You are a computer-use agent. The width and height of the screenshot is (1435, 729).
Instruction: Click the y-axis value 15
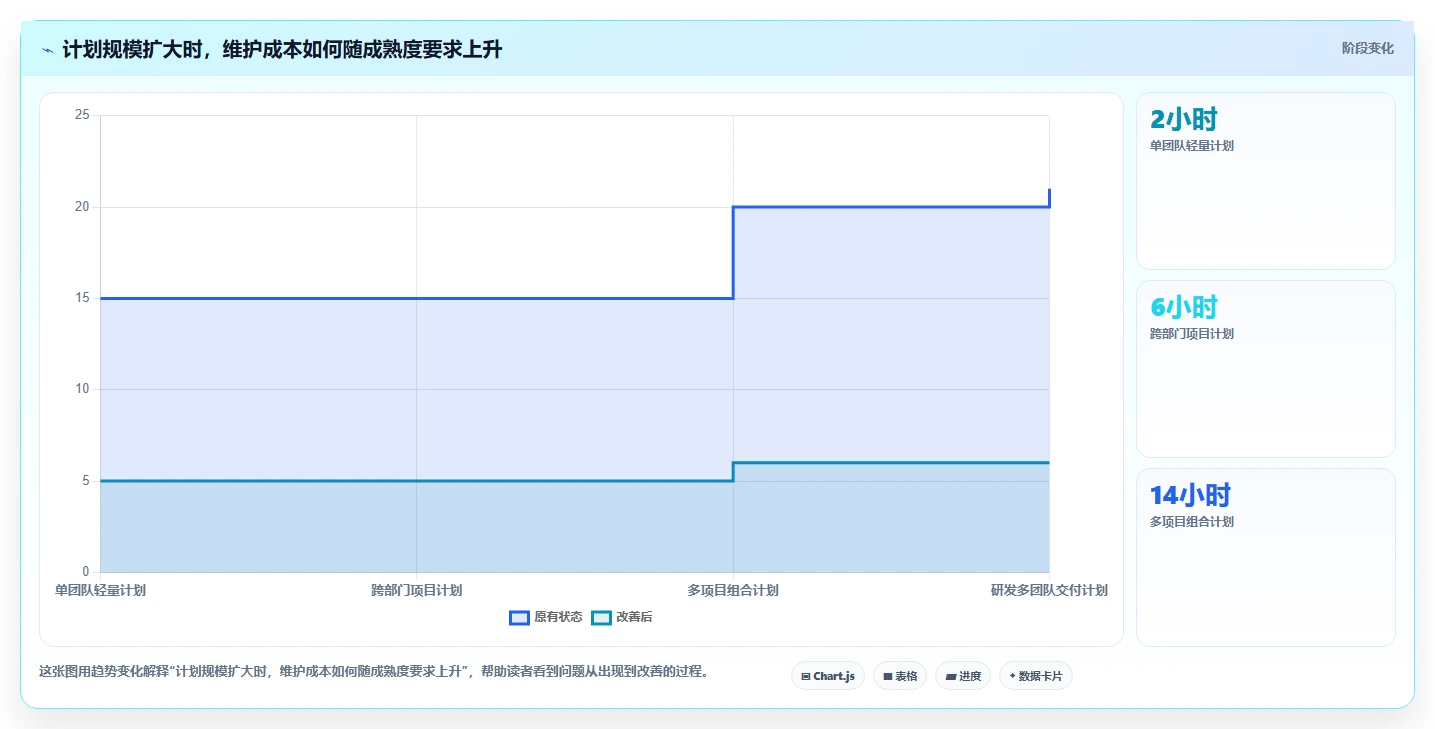(x=82, y=298)
